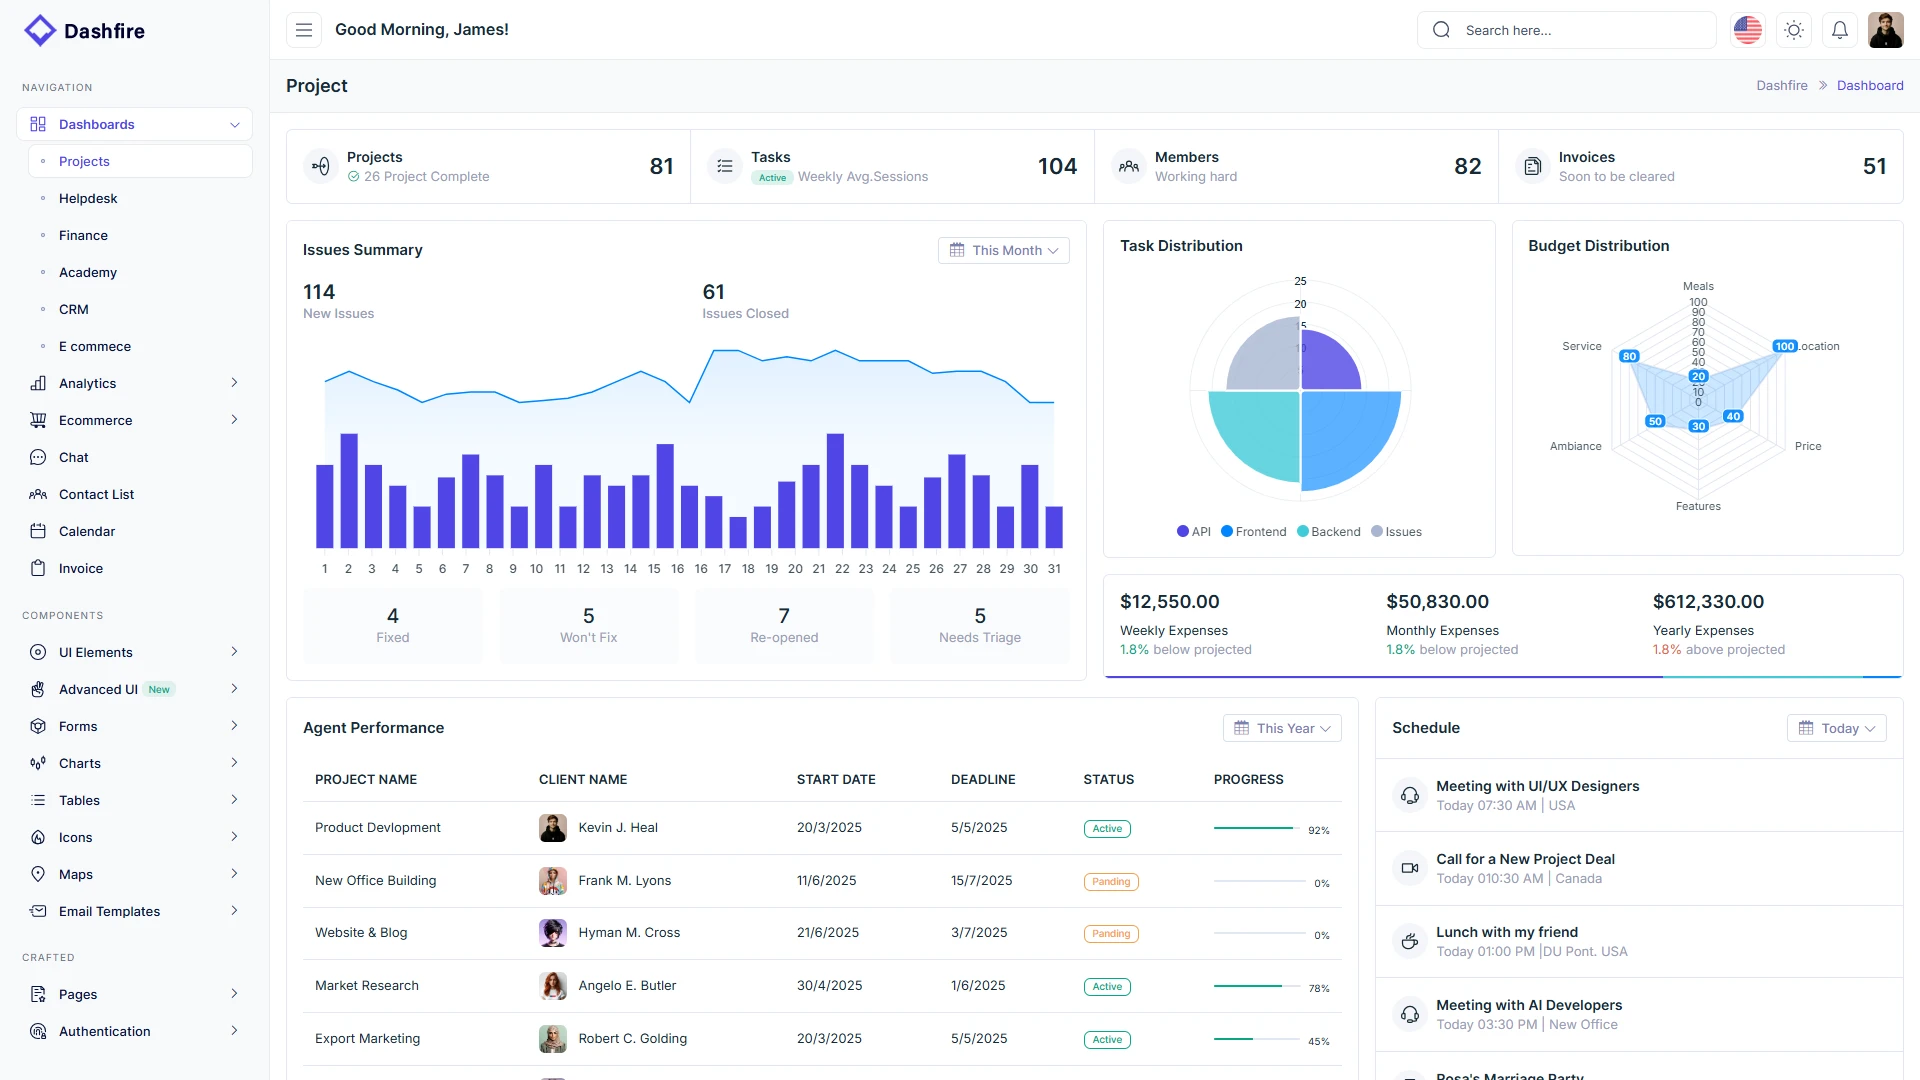Expand the Ecommerce submenu arrow
The height and width of the screenshot is (1080, 1920).
[235, 420]
